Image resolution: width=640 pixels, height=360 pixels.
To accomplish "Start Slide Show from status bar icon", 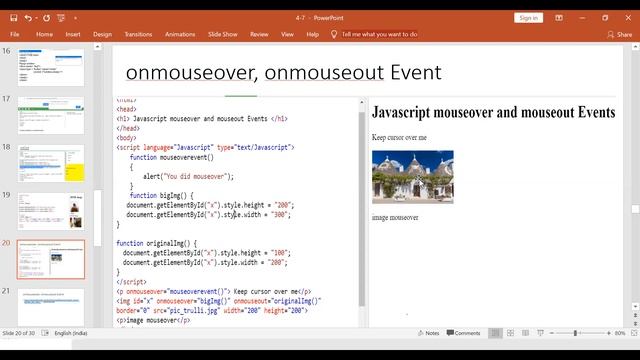I will pyautogui.click(x=540, y=333).
